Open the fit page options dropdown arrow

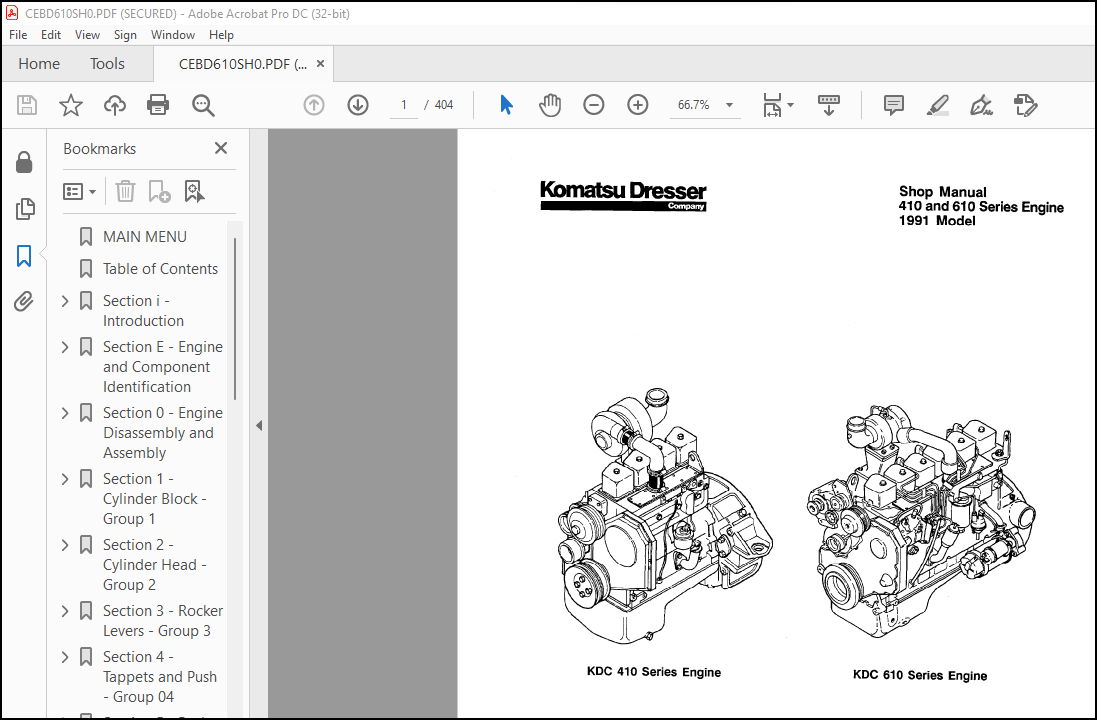click(x=791, y=105)
